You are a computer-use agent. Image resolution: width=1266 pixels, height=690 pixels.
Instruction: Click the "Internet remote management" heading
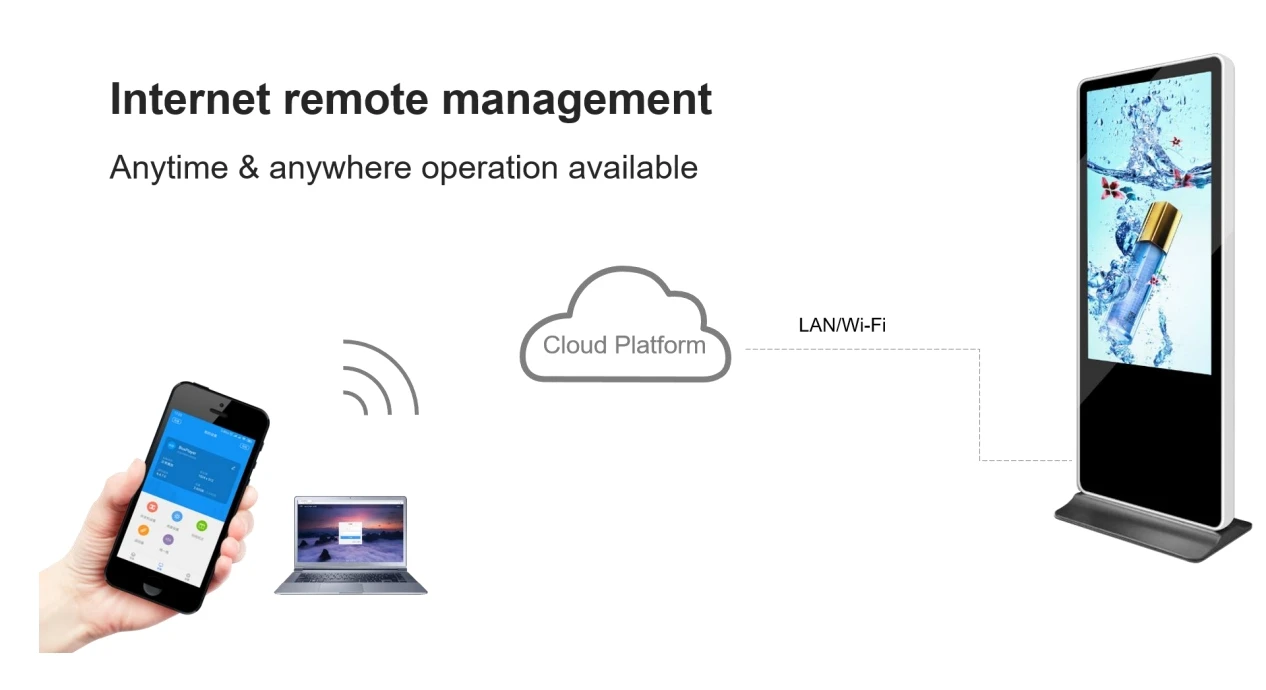click(411, 100)
